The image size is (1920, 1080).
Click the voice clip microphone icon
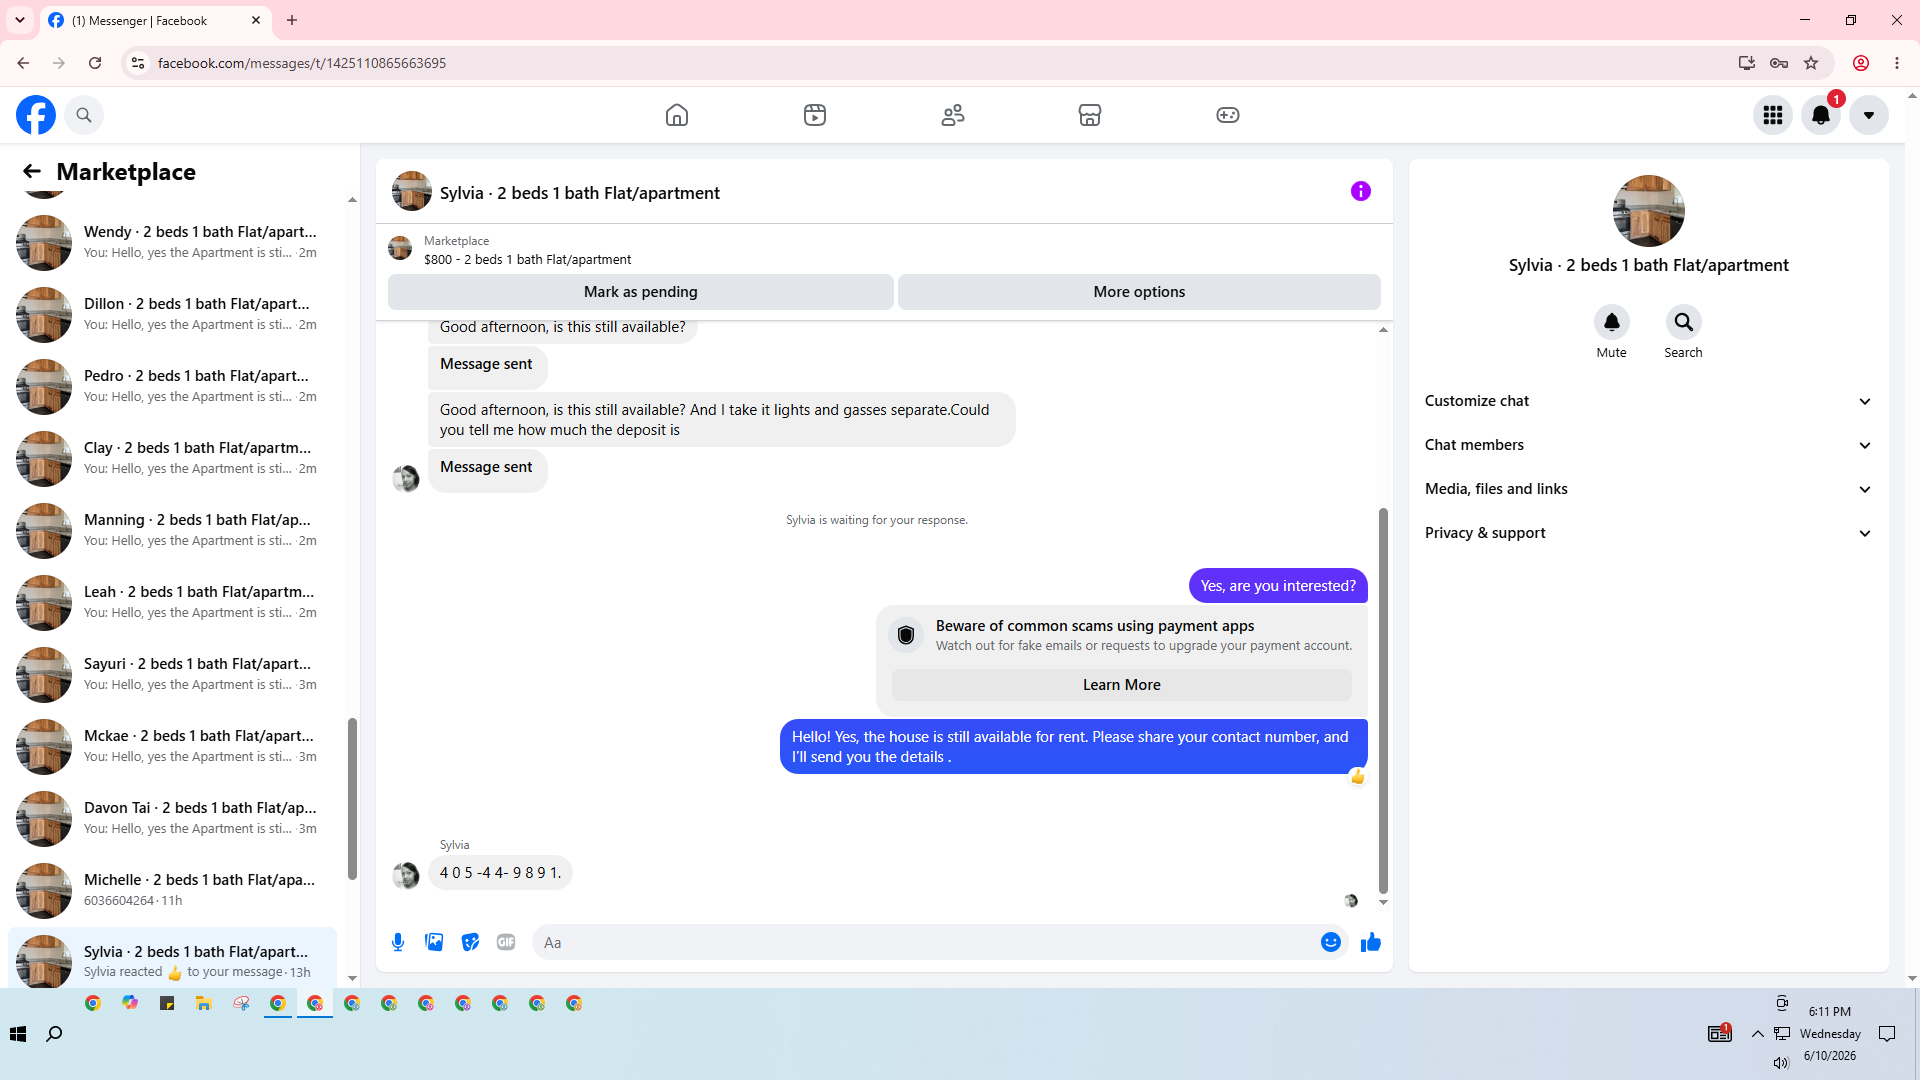pos(398,942)
